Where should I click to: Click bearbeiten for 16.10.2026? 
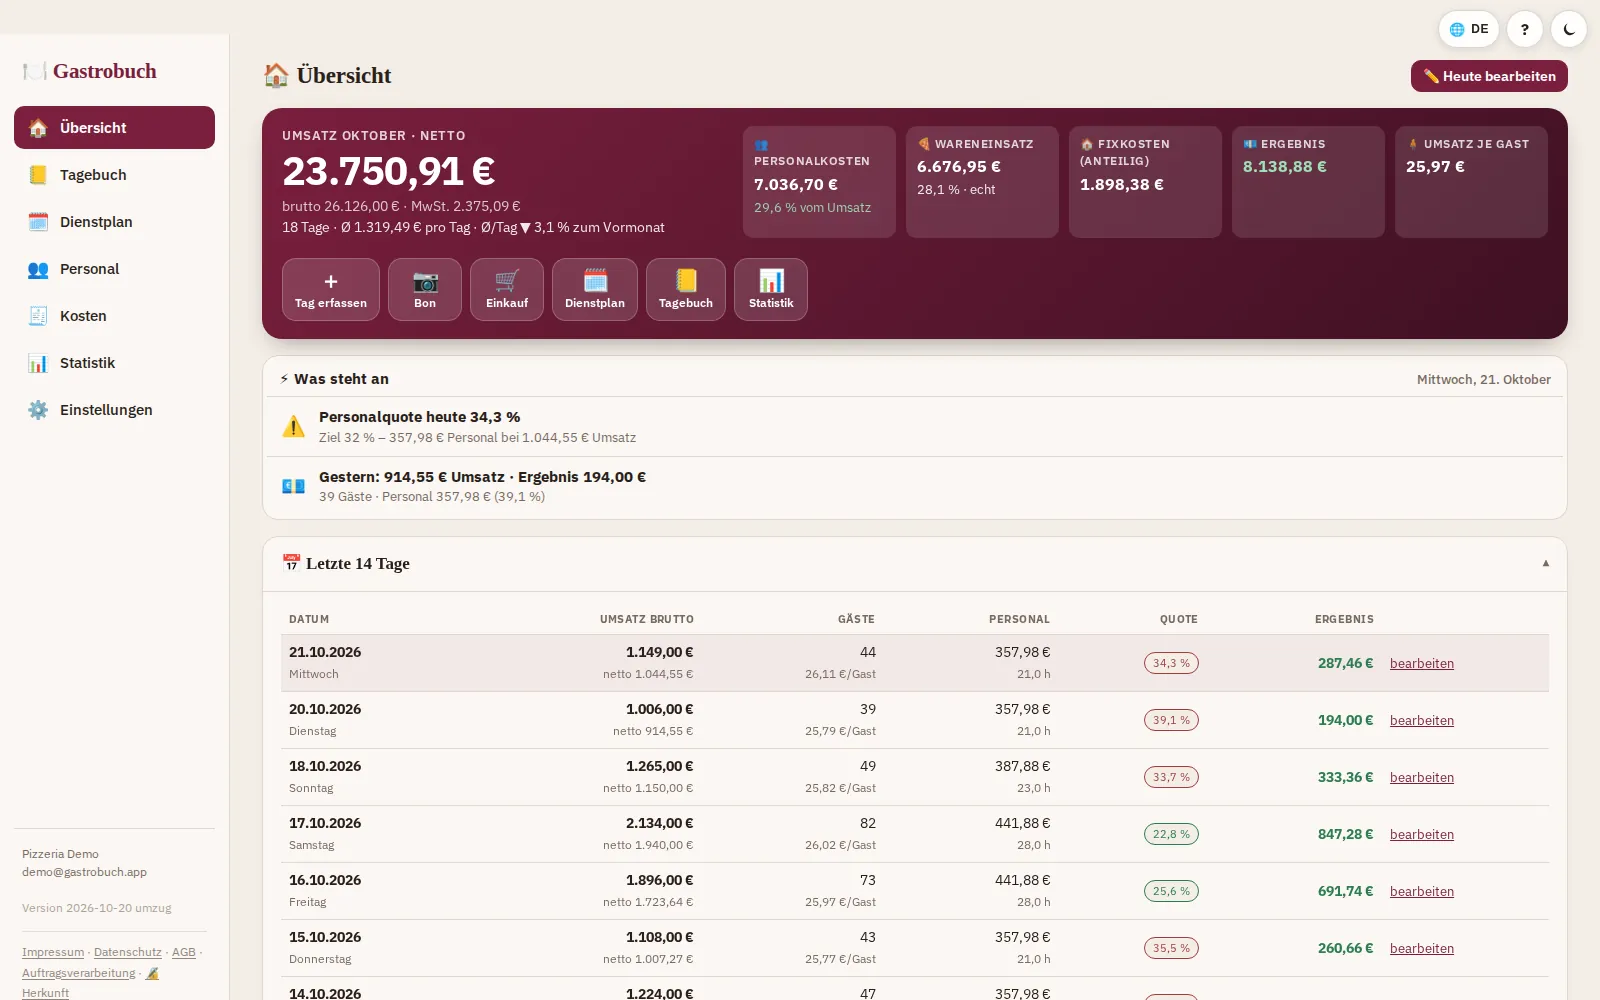tap(1422, 891)
